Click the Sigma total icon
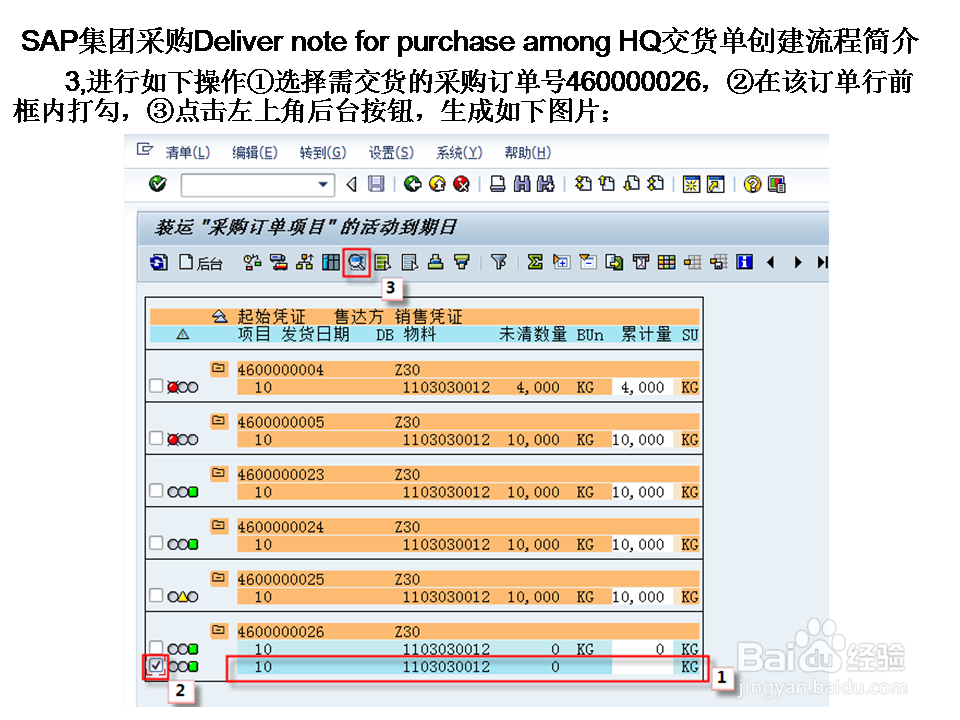This screenshot has width=960, height=720. [x=535, y=263]
